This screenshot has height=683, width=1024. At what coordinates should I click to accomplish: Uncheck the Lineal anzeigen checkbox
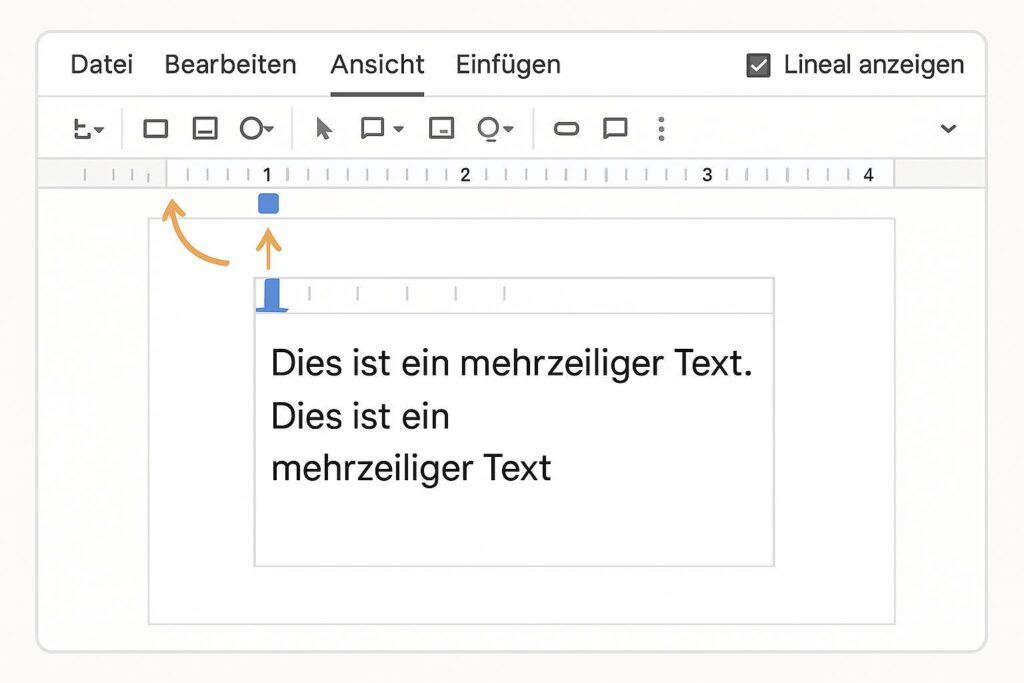759,66
